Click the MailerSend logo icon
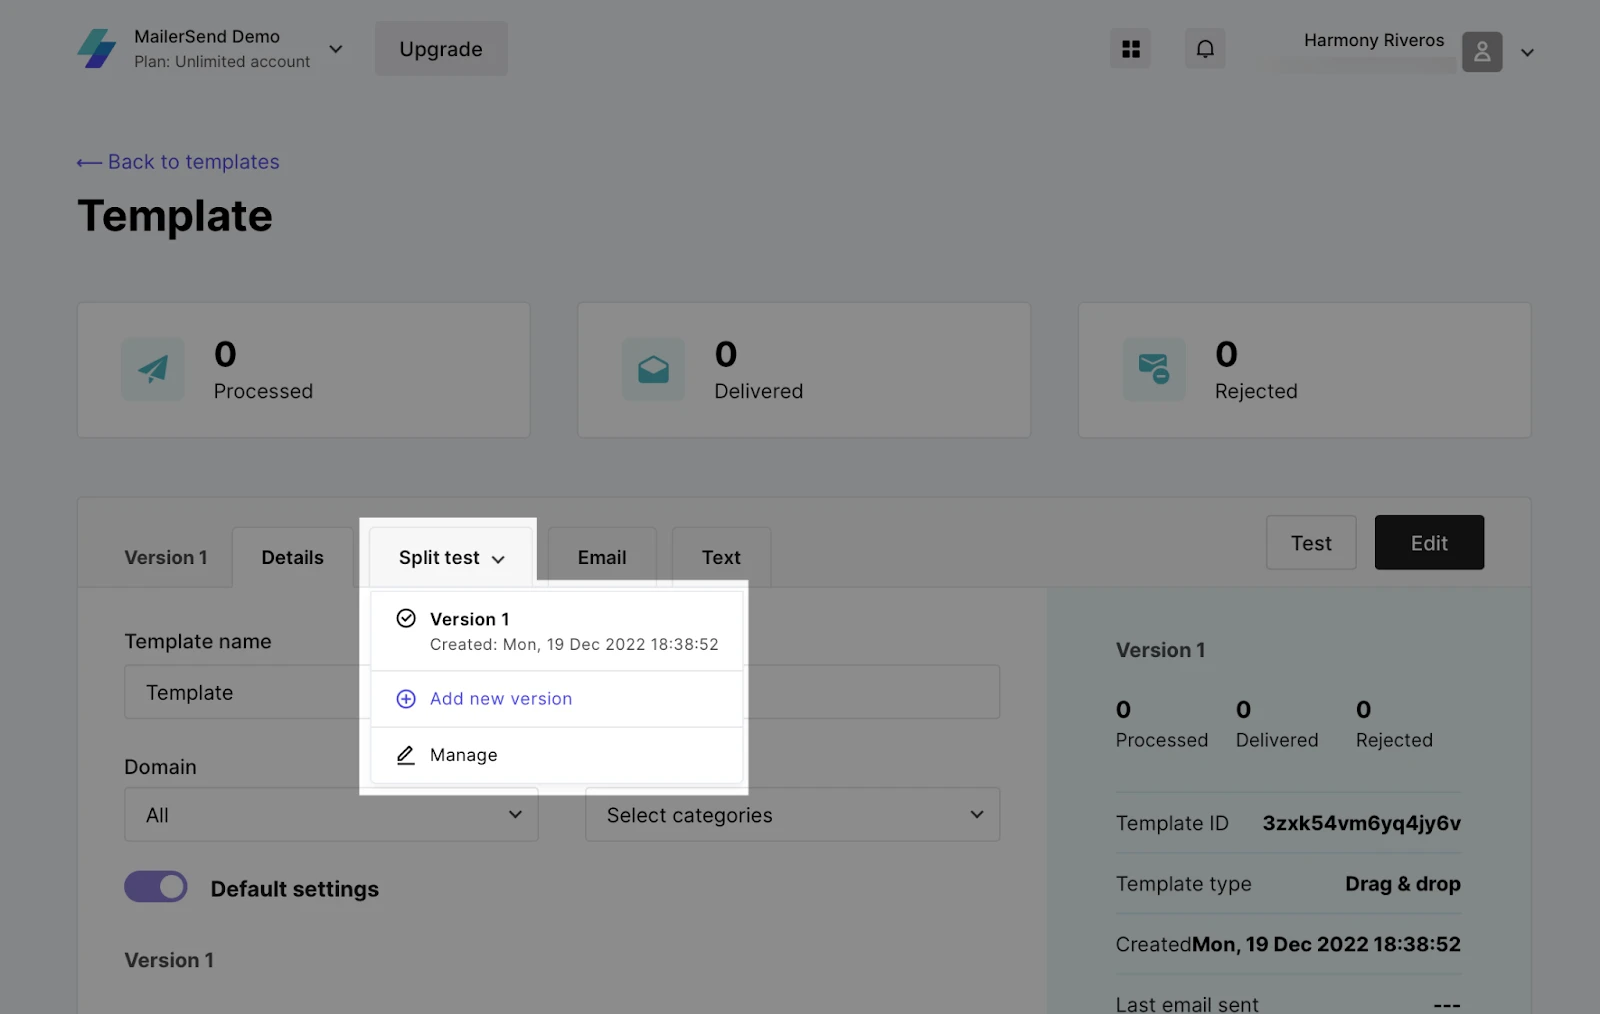The height and width of the screenshot is (1014, 1600). coord(97,48)
